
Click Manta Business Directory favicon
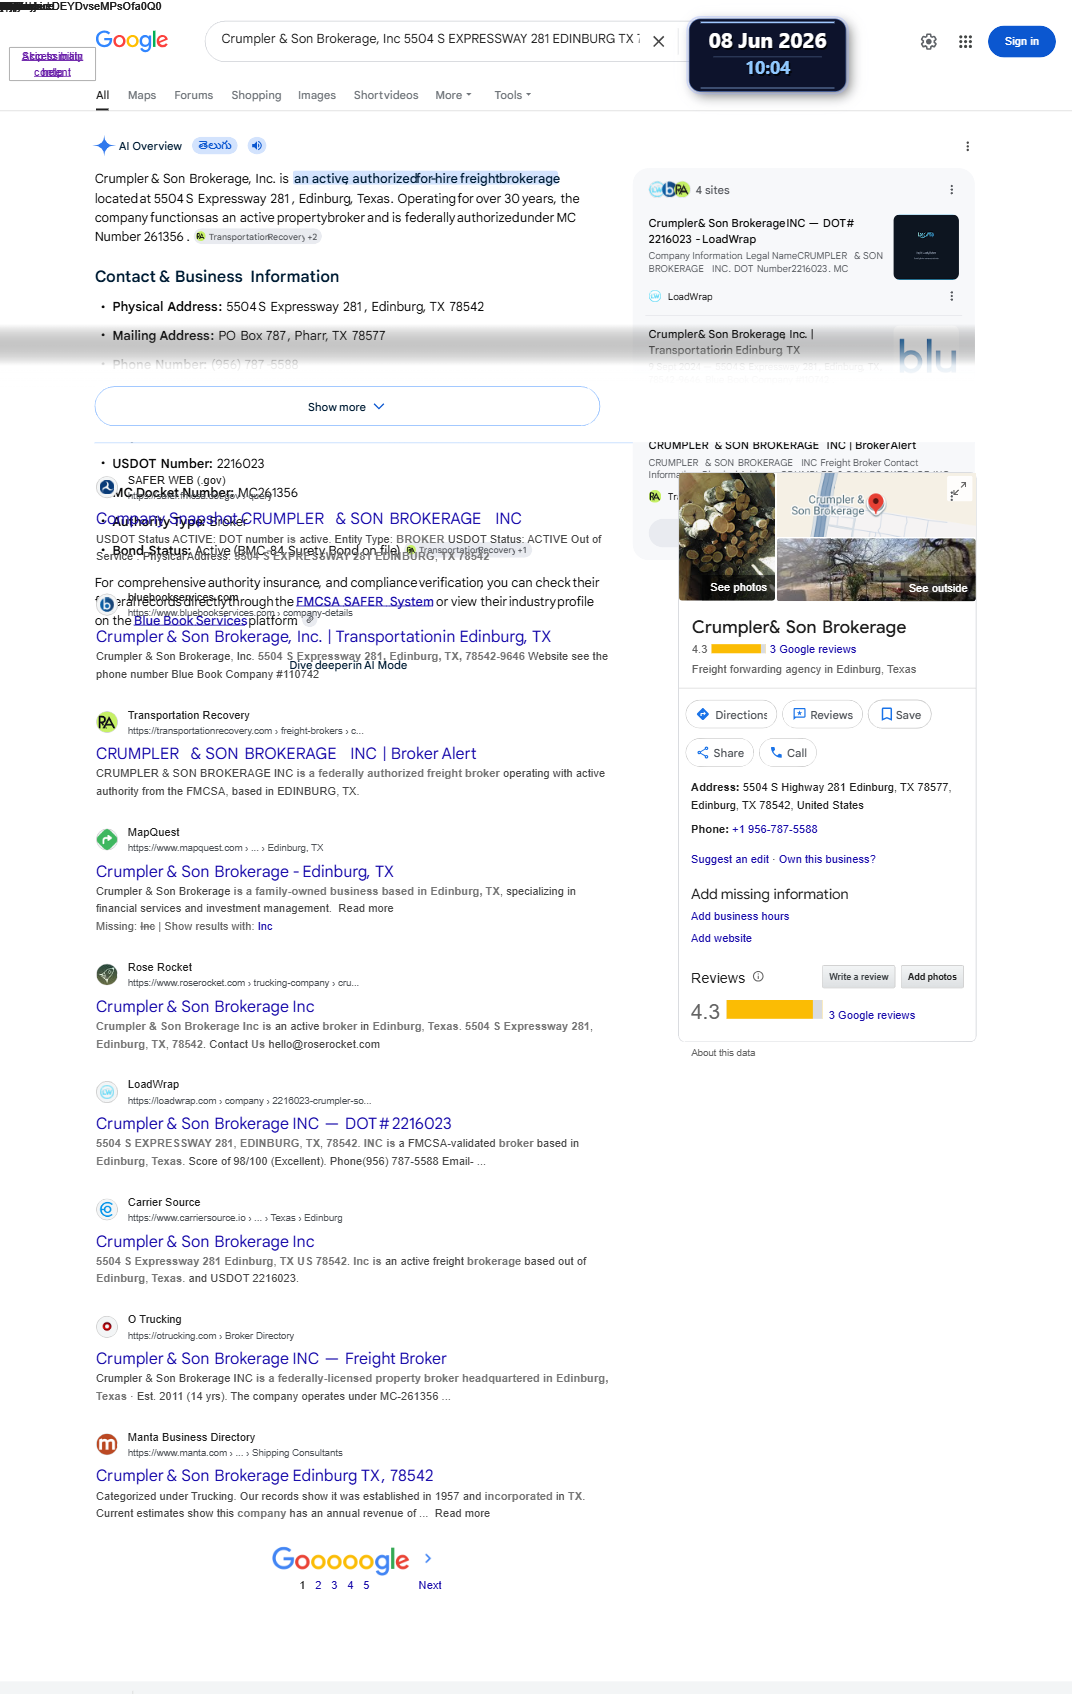click(106, 1444)
